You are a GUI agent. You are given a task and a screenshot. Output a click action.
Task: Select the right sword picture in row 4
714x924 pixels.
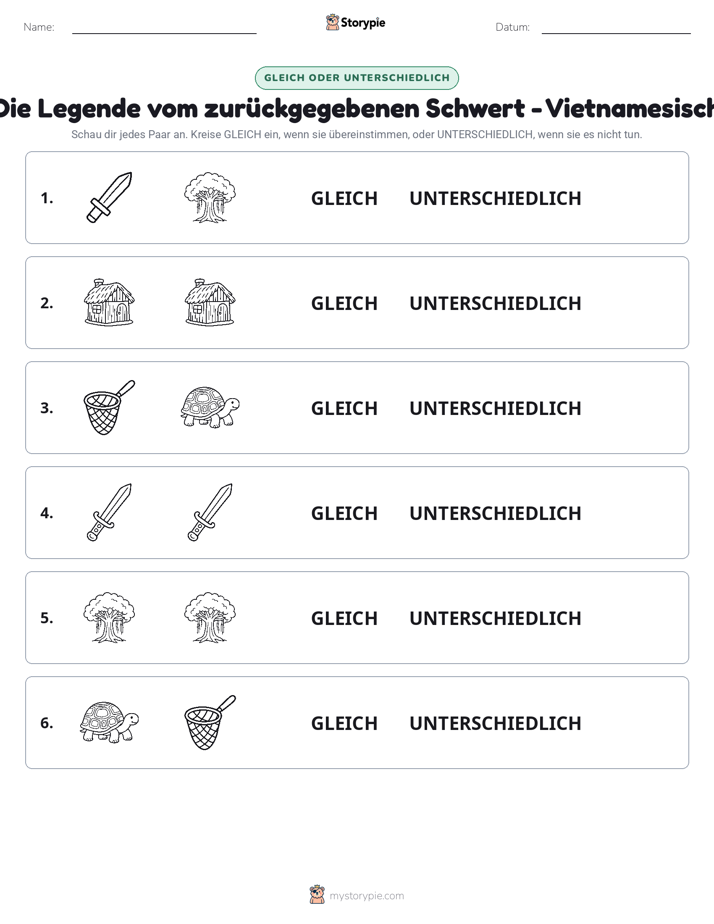point(210,512)
